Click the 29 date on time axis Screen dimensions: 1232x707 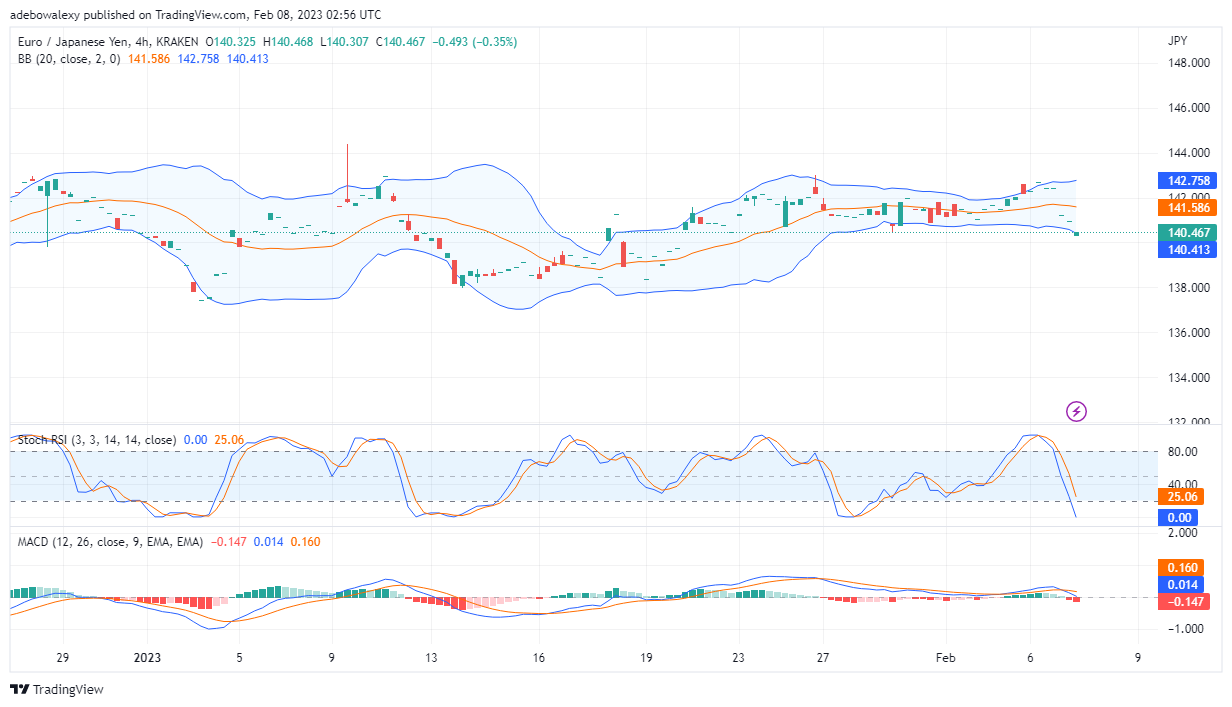pyautogui.click(x=63, y=658)
